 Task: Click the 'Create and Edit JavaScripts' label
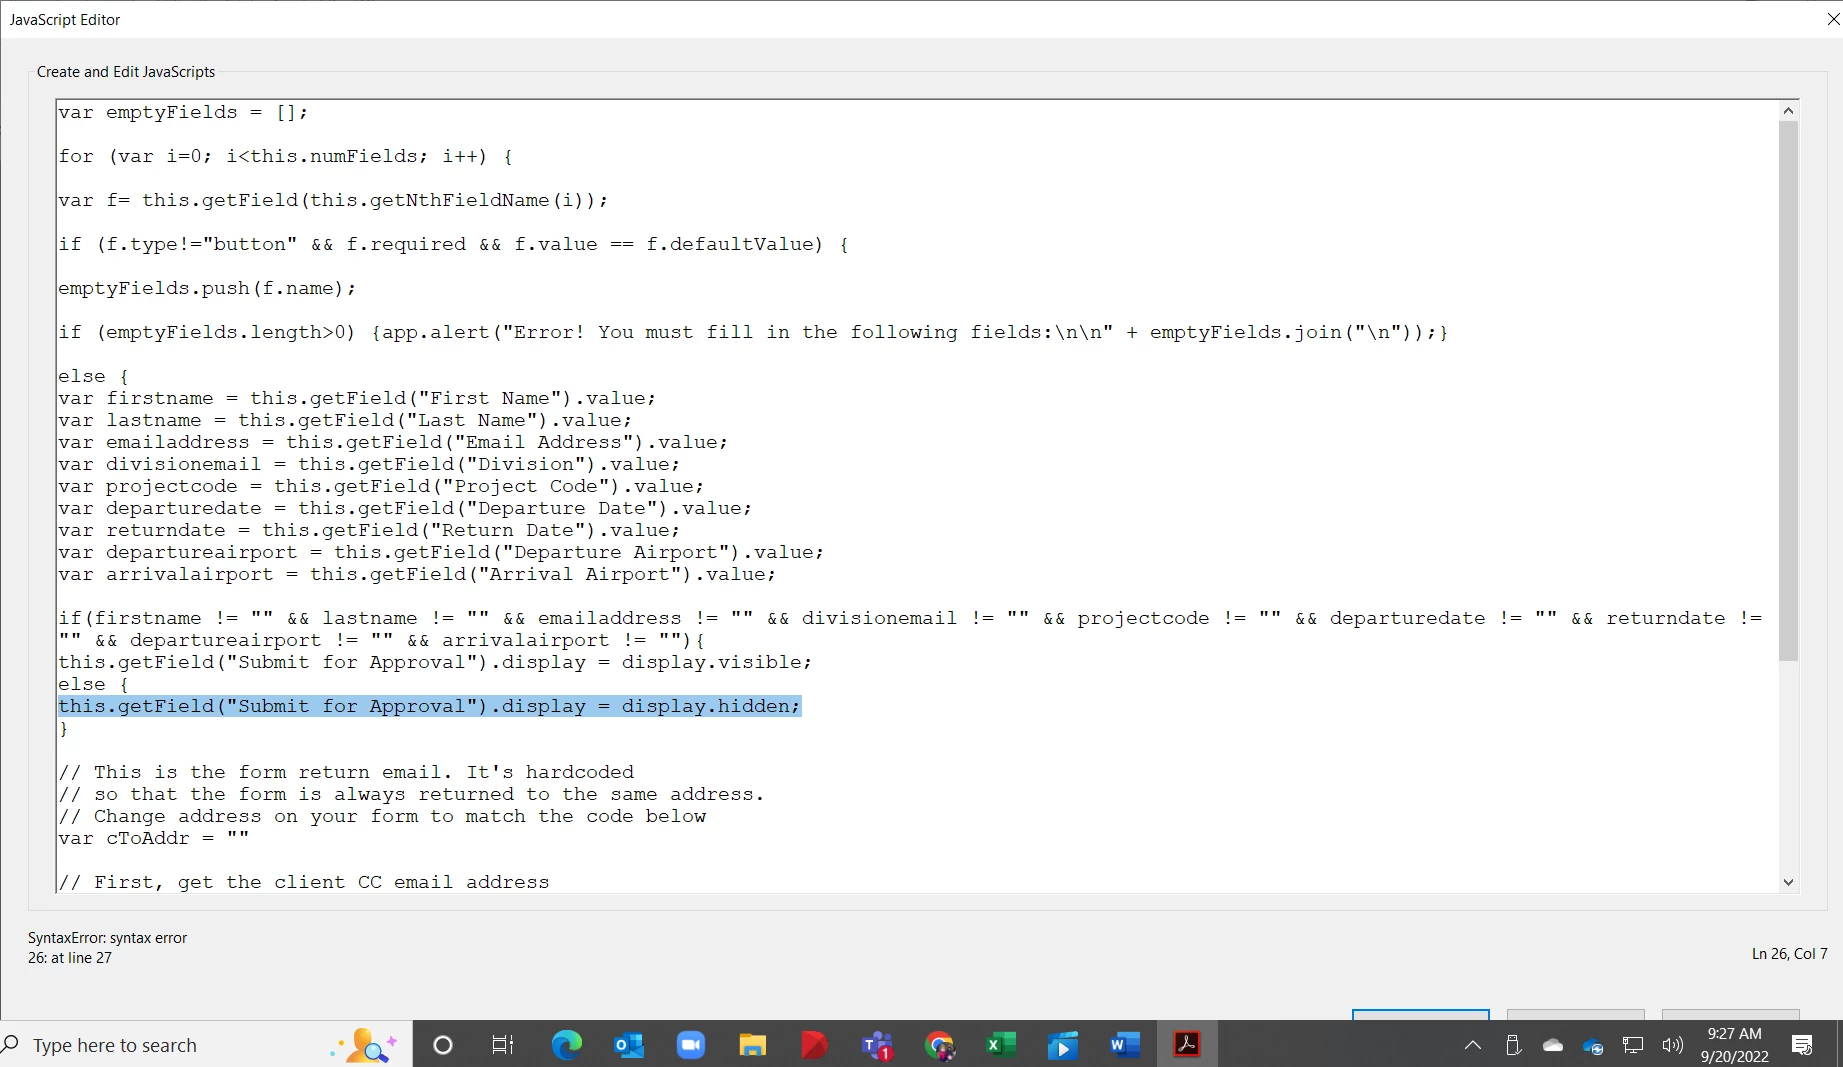[x=126, y=72]
